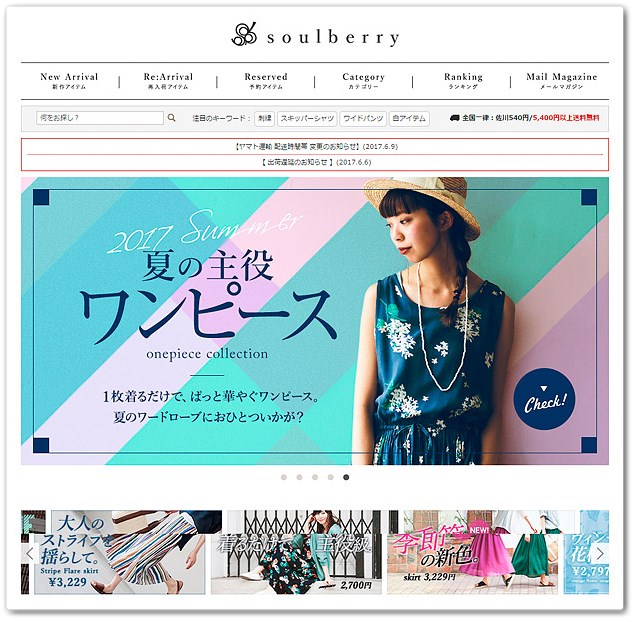
Task: Click the round Check! badge
Action: (544, 399)
